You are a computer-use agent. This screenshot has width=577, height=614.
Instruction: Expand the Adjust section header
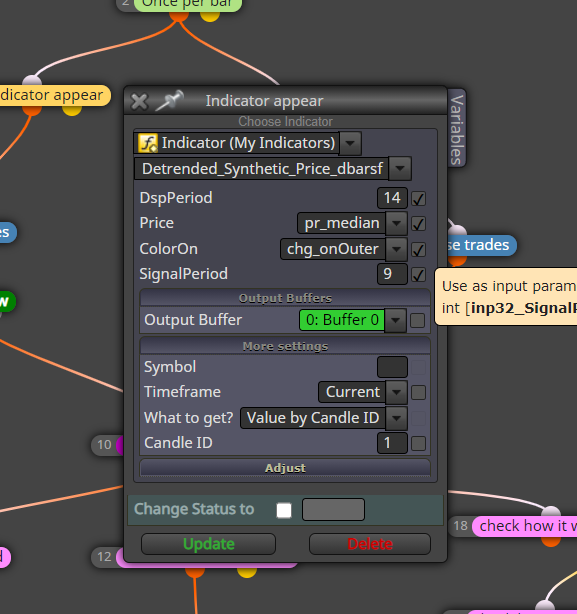pyautogui.click(x=285, y=468)
